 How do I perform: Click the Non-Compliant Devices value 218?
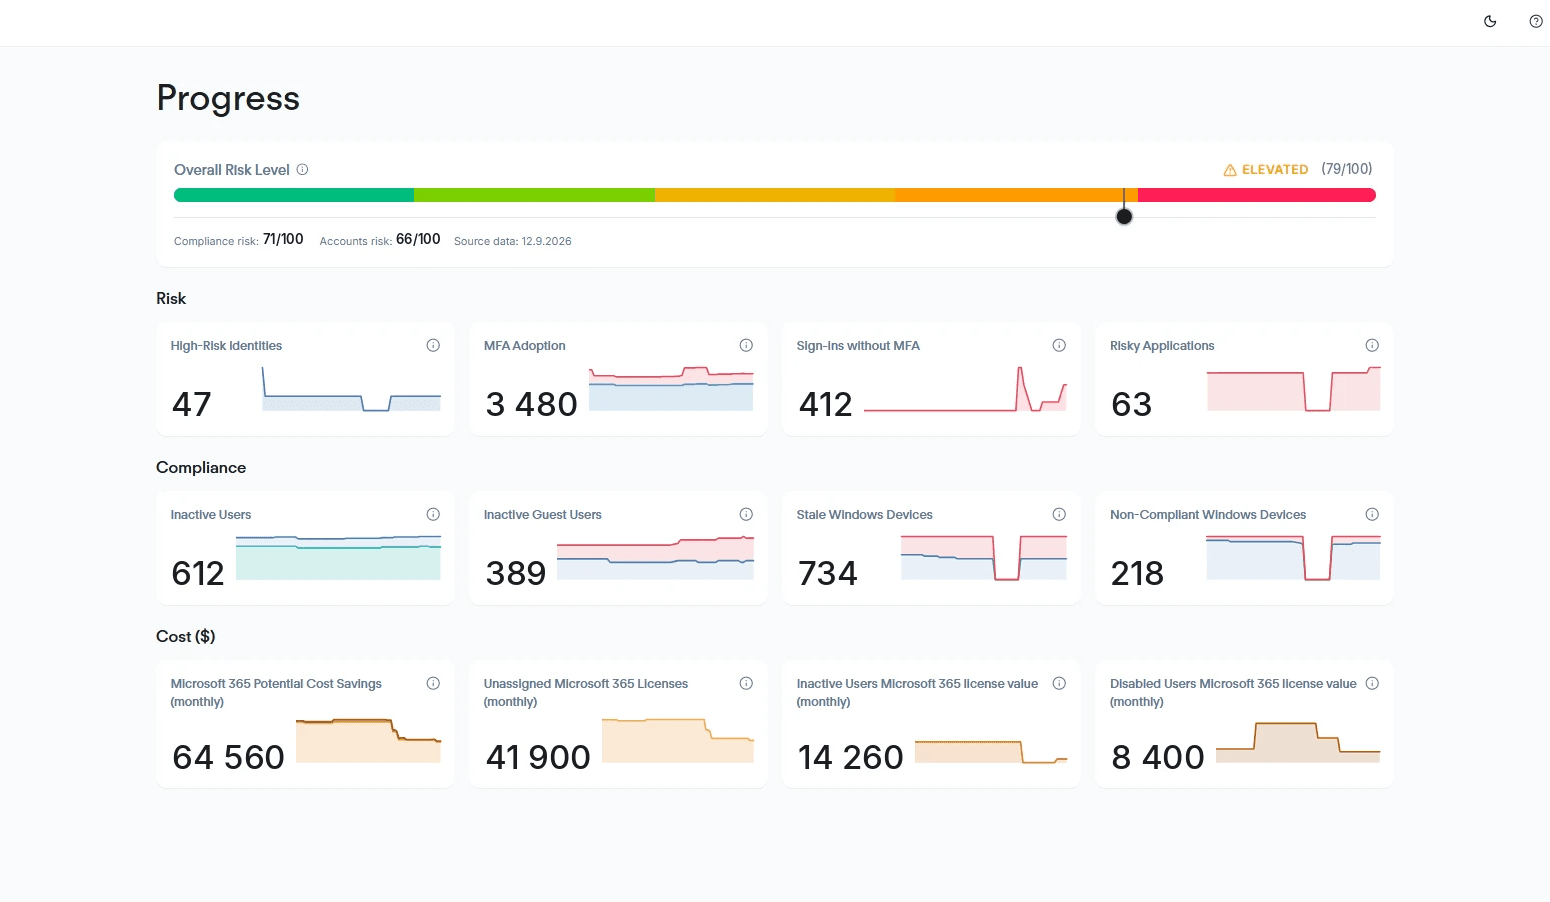1138,573
